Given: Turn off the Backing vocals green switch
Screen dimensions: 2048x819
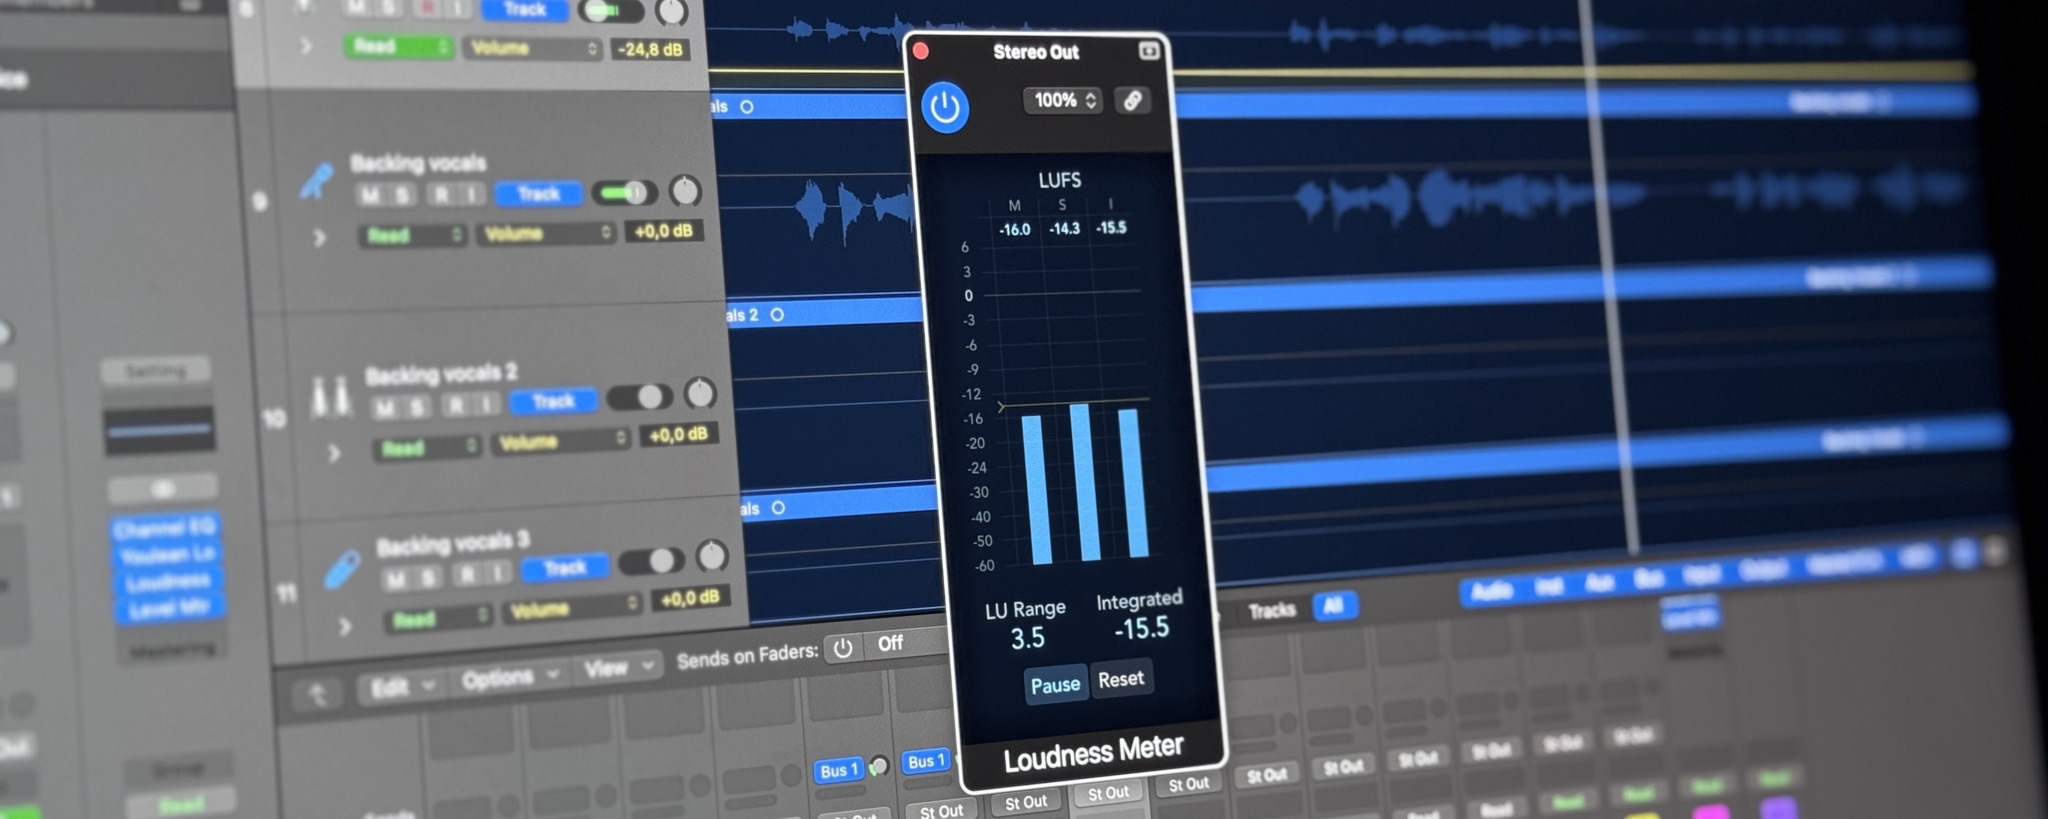Looking at the screenshot, I should pyautogui.click(x=624, y=192).
